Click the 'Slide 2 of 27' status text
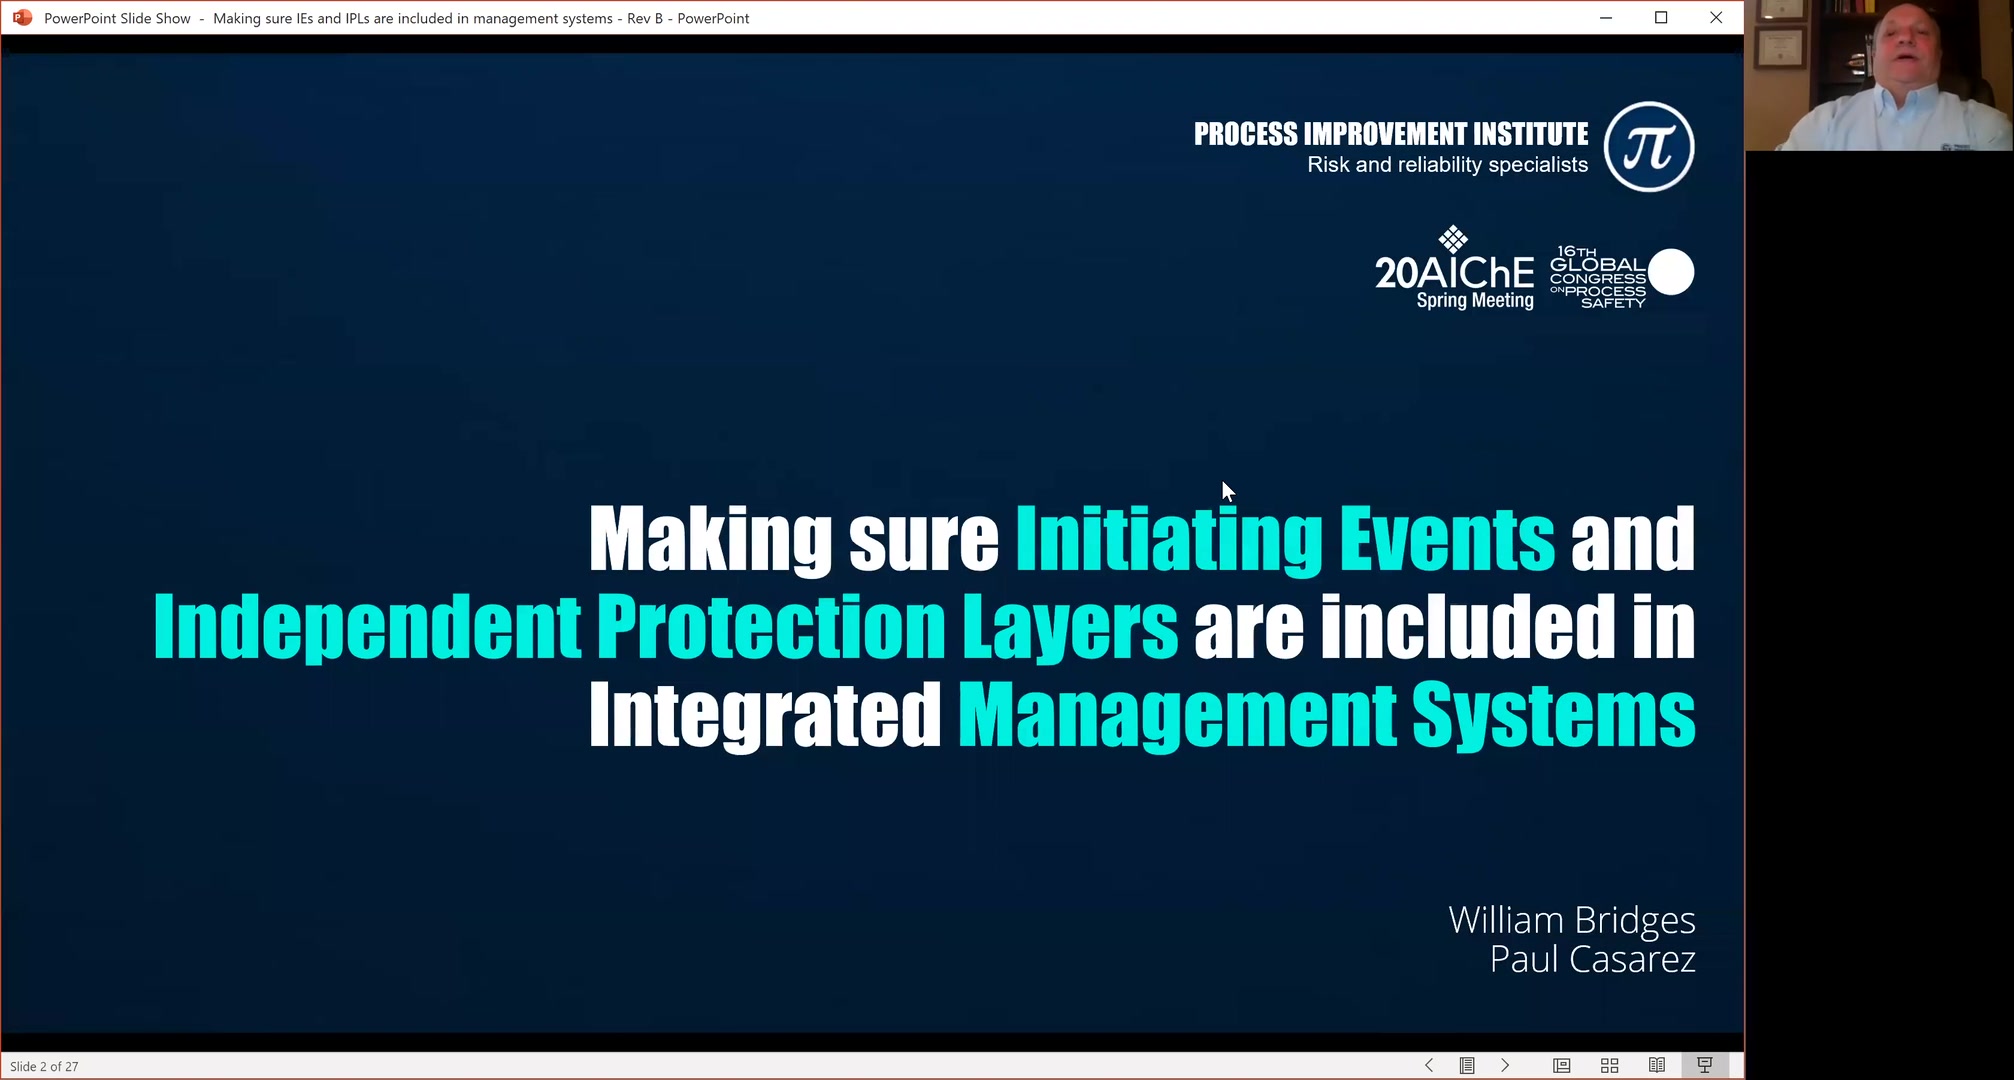Screen dimensions: 2014x1080 44,1066
